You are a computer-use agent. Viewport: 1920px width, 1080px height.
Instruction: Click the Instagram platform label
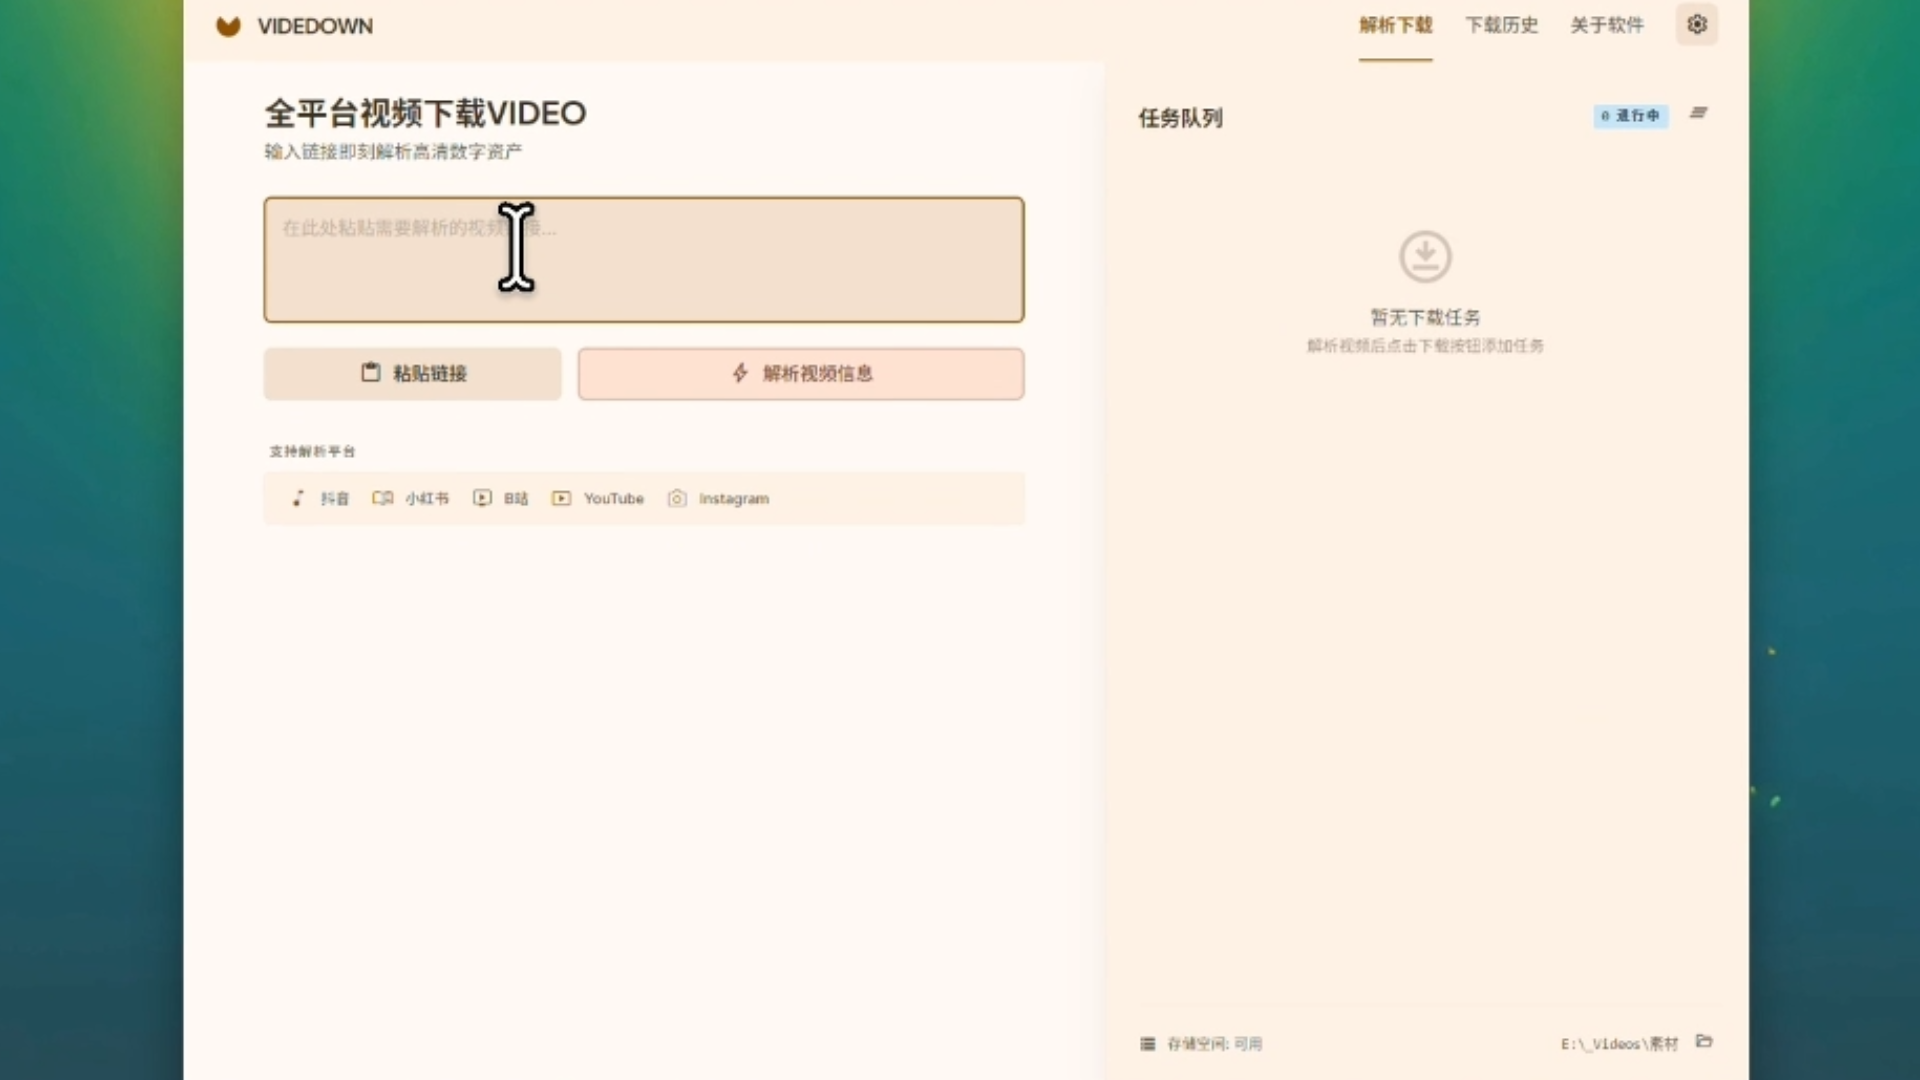click(x=734, y=498)
